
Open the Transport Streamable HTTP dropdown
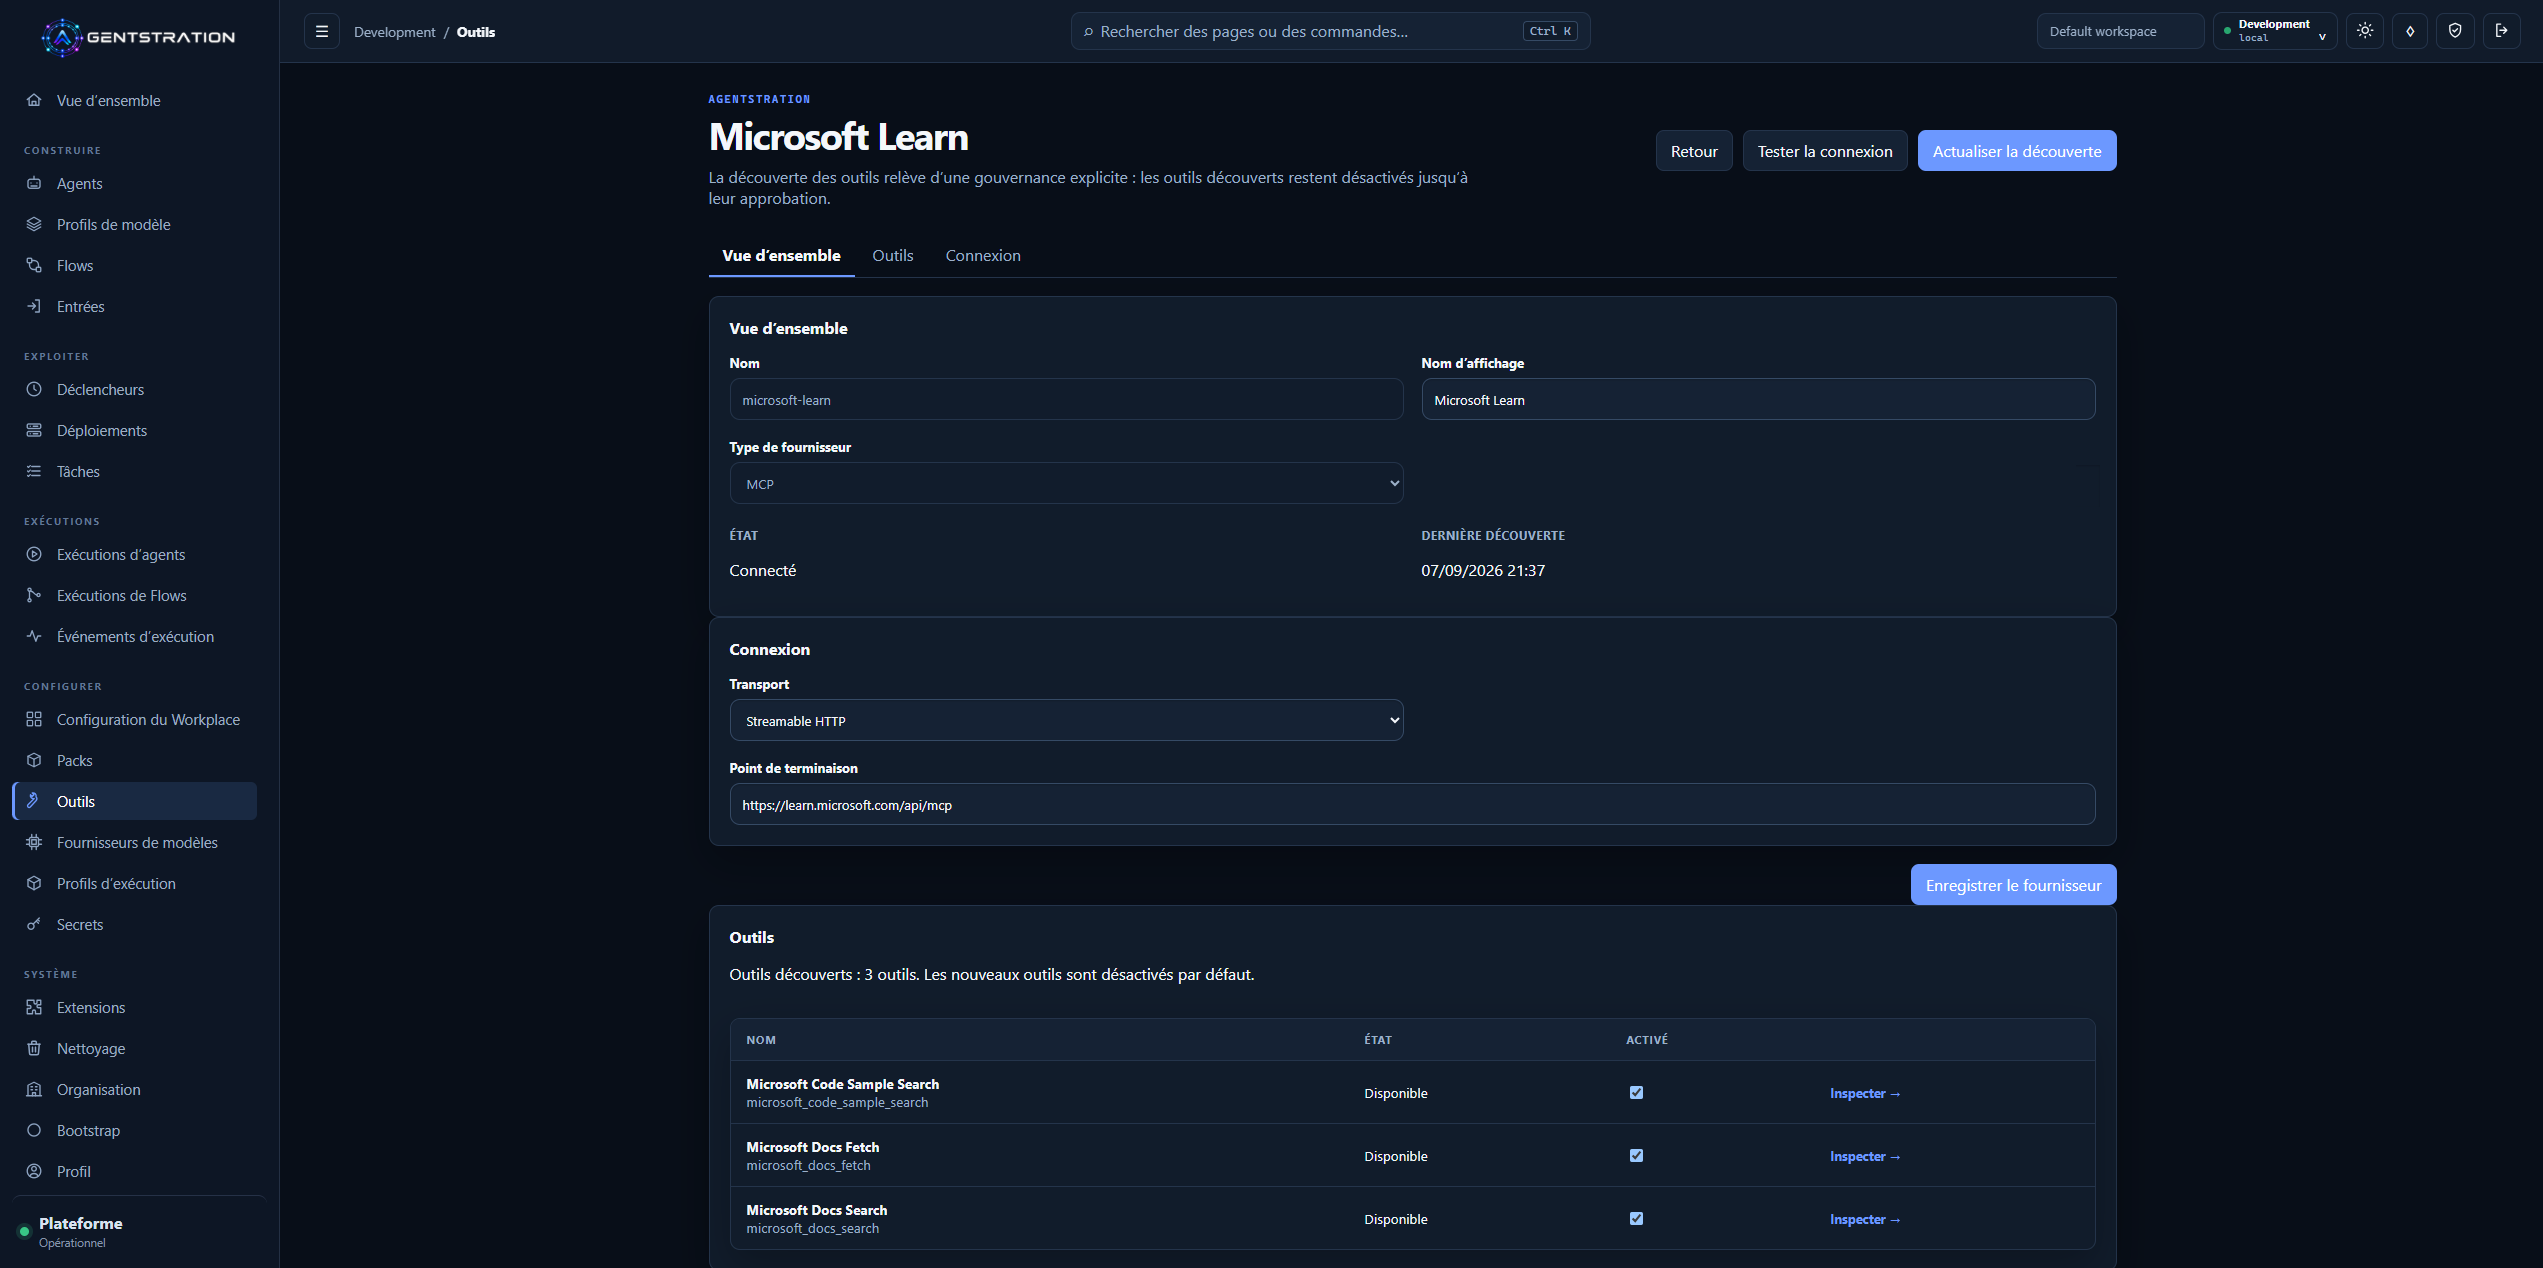tap(1066, 720)
